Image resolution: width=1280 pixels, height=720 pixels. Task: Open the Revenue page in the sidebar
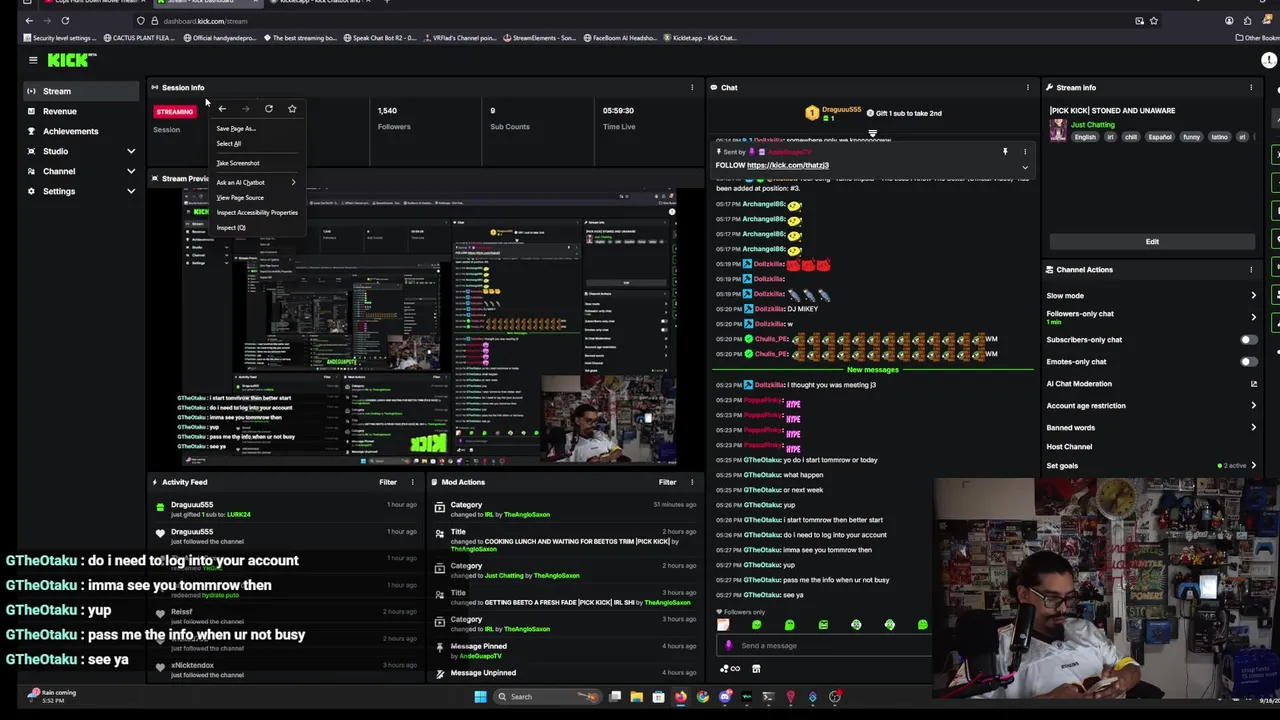[x=81, y=111]
